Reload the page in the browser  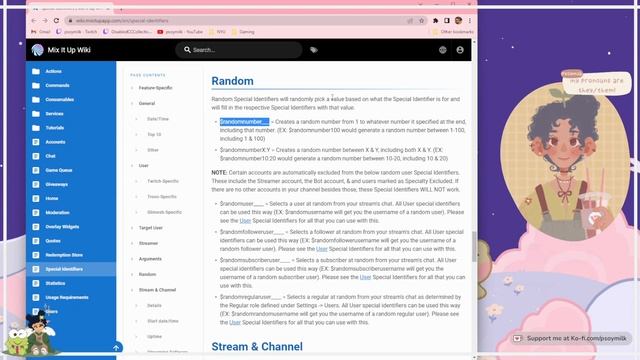(56, 20)
